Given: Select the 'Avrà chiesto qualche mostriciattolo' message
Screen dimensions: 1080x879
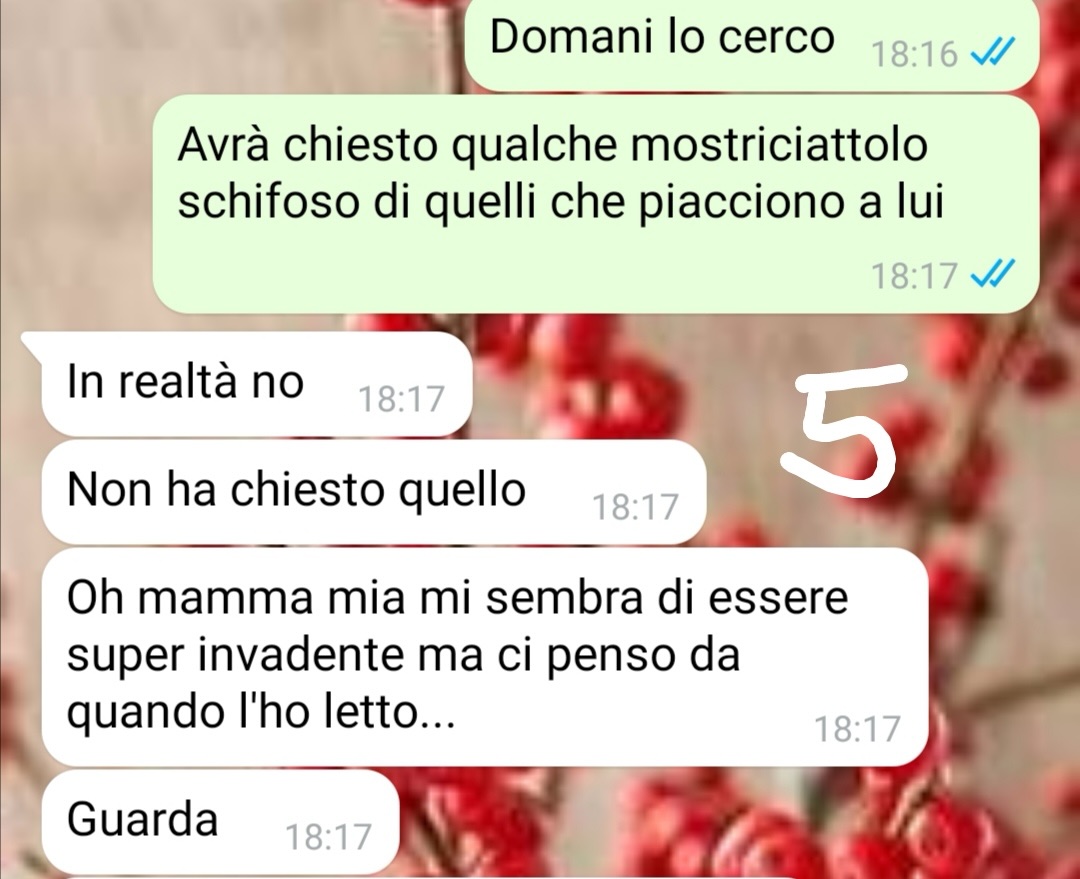Looking at the screenshot, I should [595, 204].
